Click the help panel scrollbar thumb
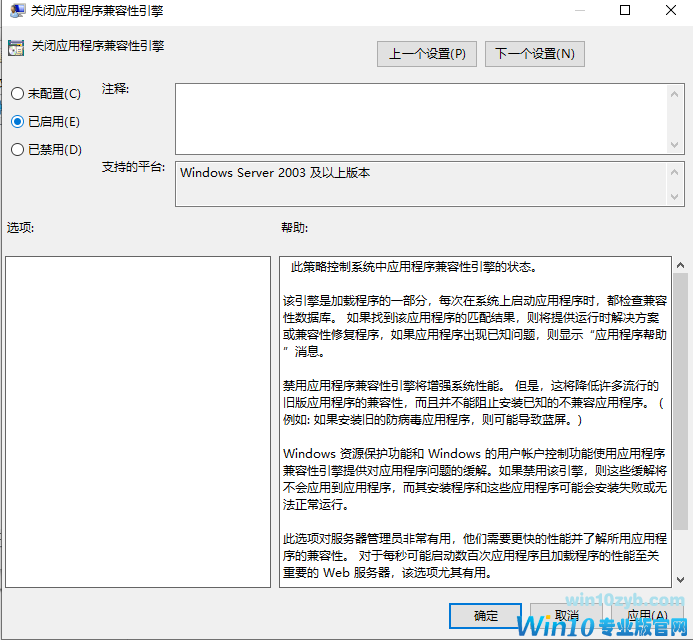Screen dimensions: 693x640 (x=680, y=401)
